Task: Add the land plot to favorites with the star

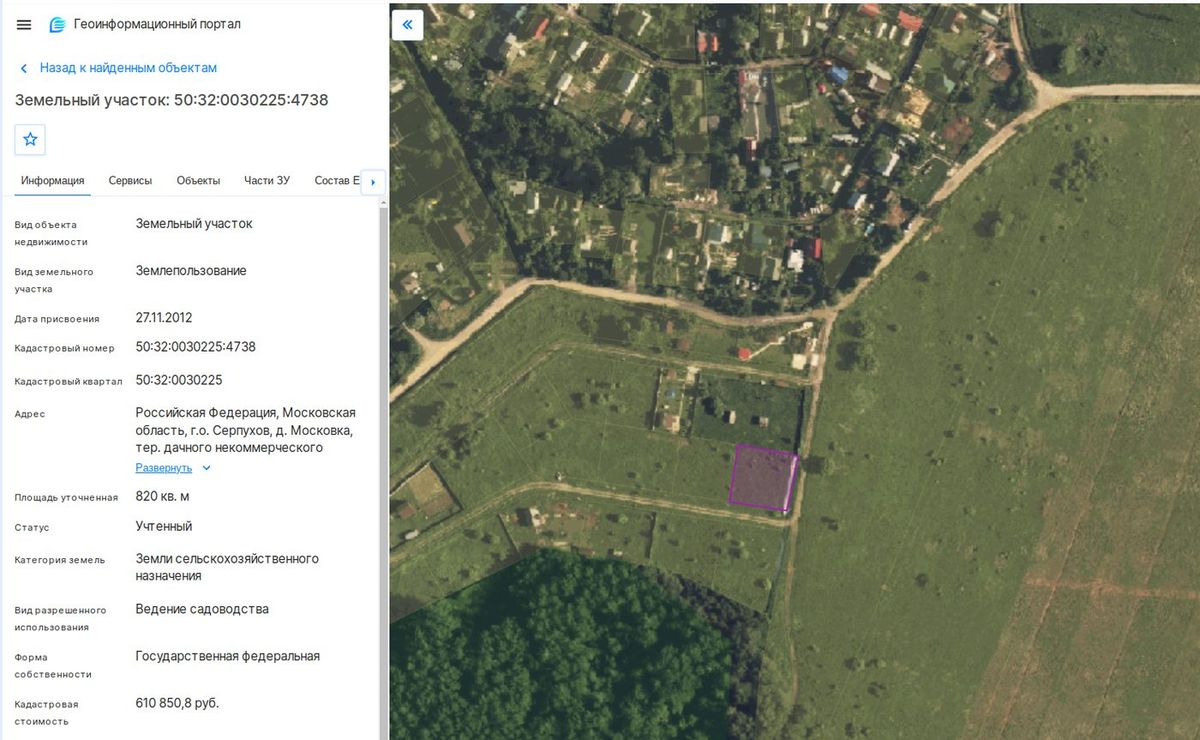Action: click(x=30, y=139)
